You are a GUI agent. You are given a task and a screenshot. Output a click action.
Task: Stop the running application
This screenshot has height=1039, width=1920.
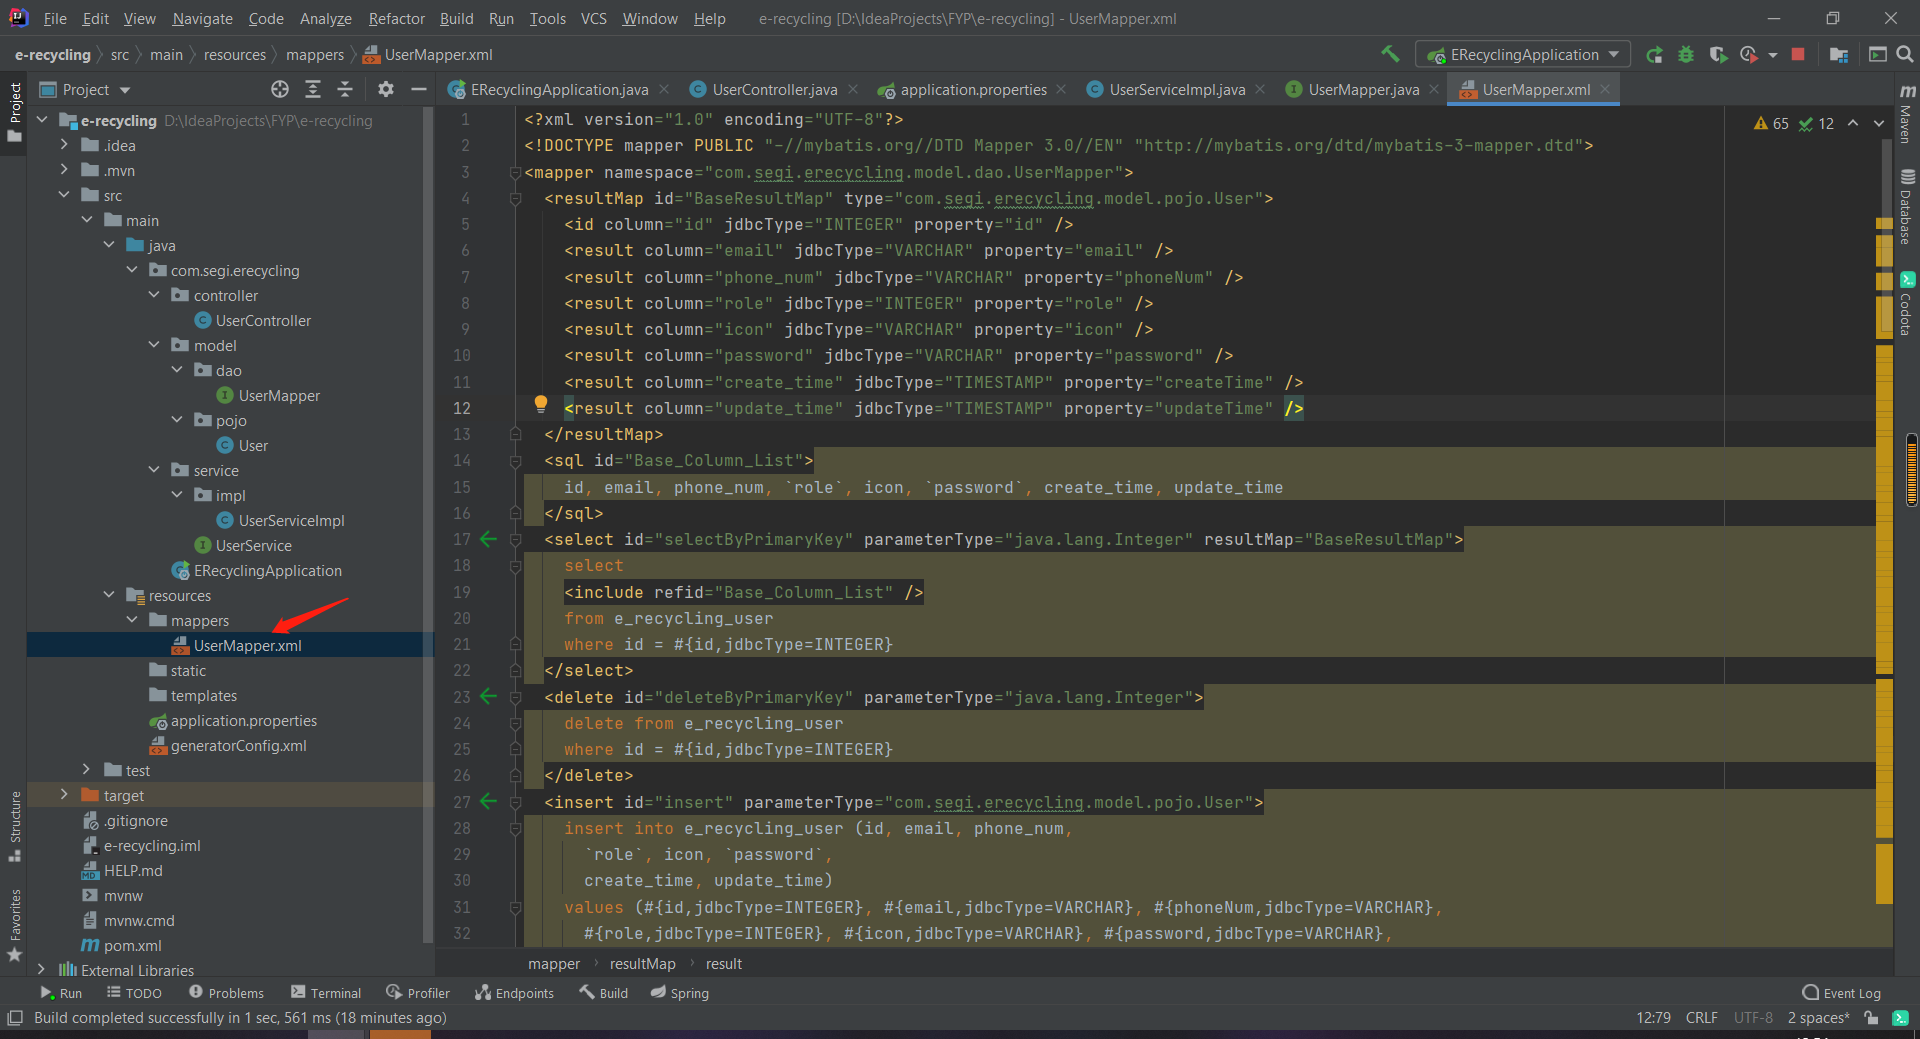pyautogui.click(x=1798, y=55)
